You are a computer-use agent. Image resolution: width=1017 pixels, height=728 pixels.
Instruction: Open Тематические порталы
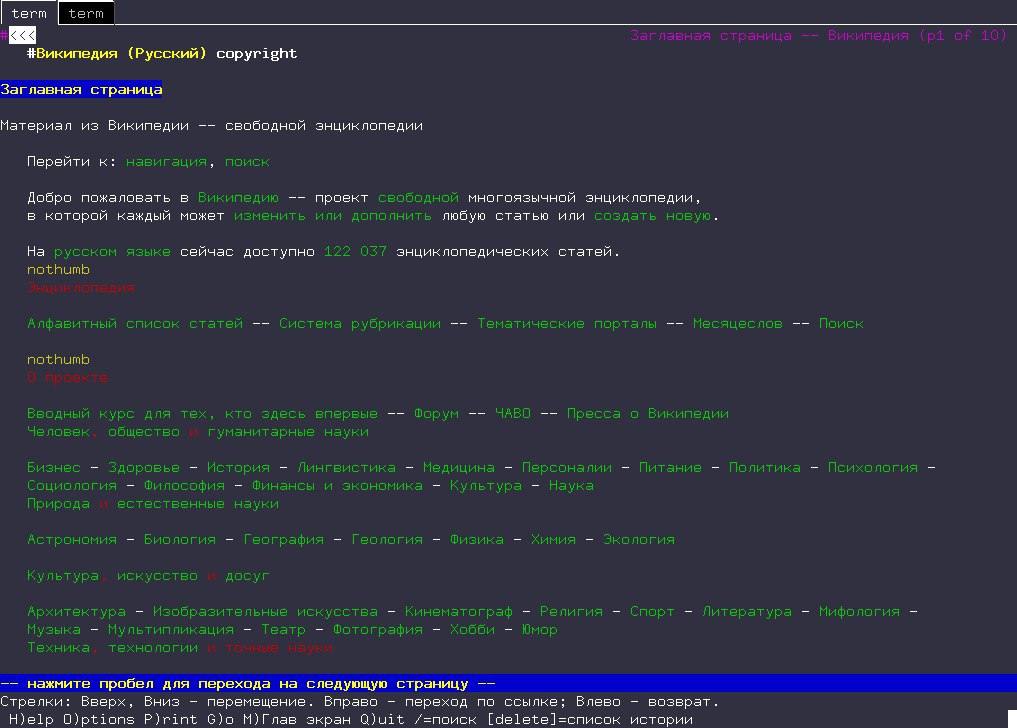tap(567, 323)
